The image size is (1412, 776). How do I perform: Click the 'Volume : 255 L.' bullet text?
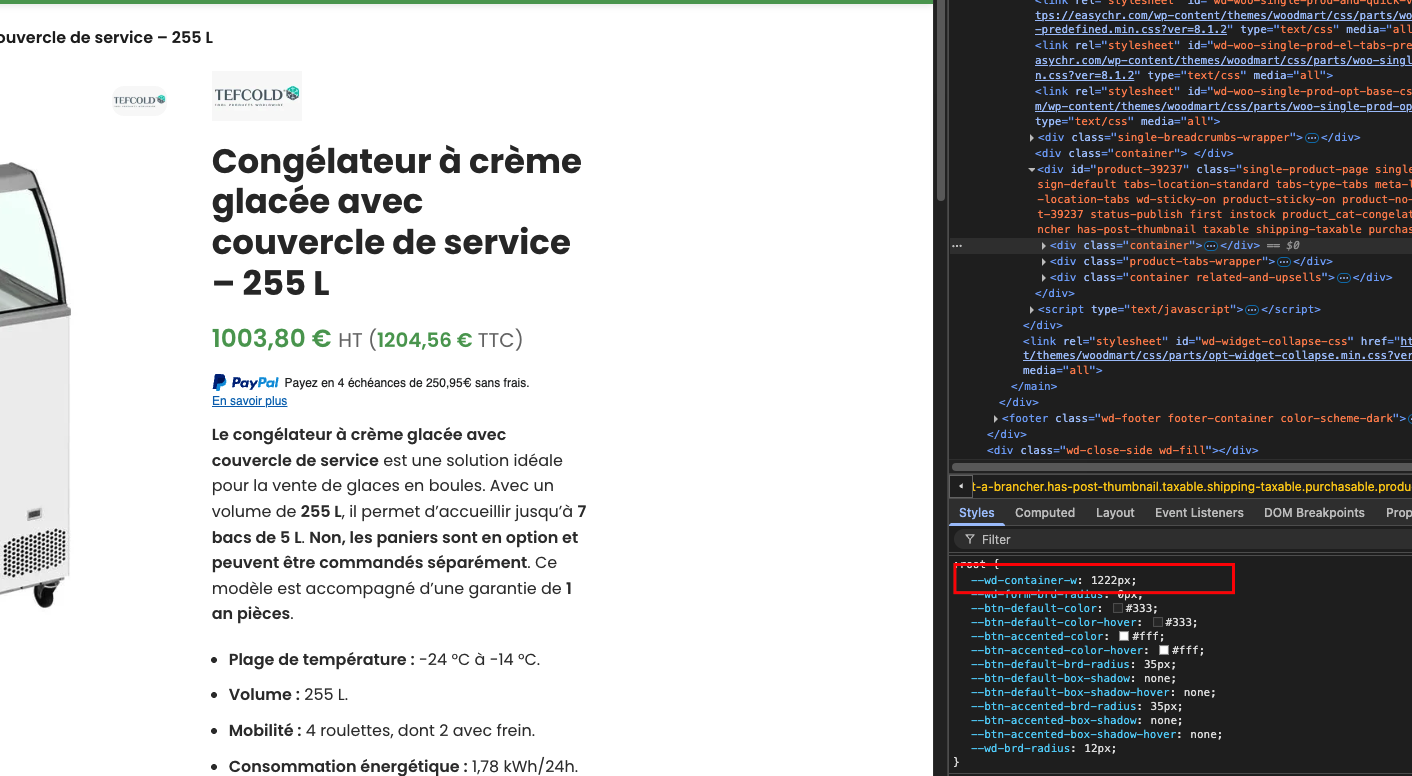288,695
